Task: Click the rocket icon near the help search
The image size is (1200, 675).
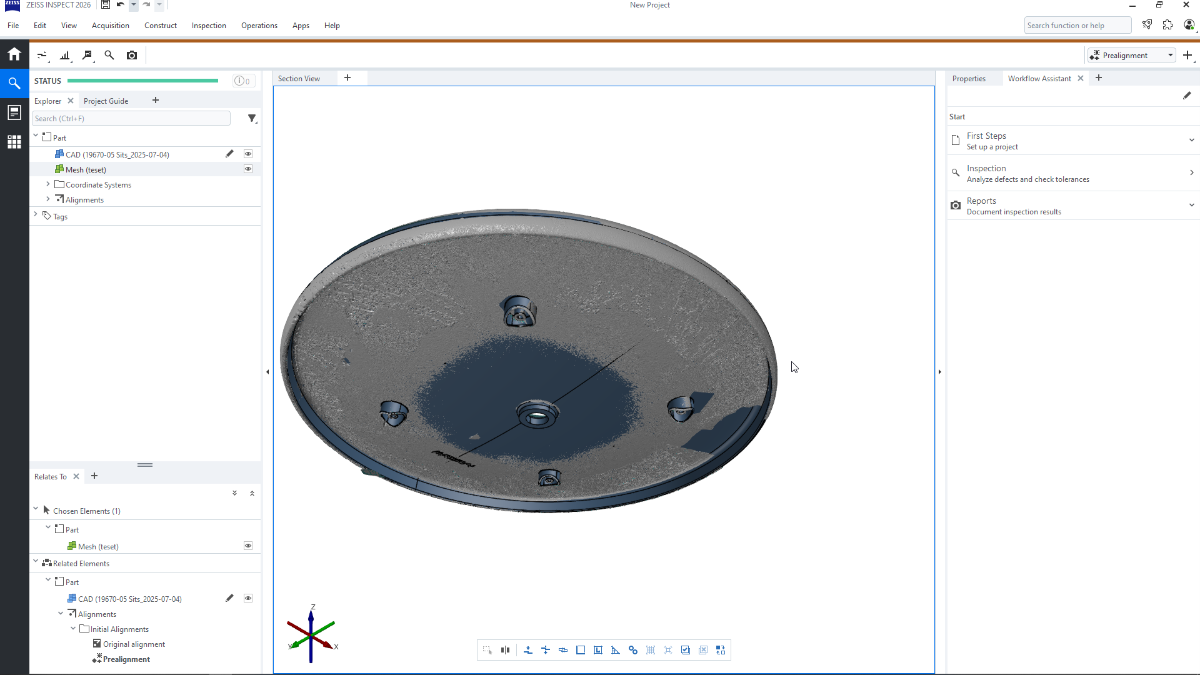Action: pos(1147,25)
